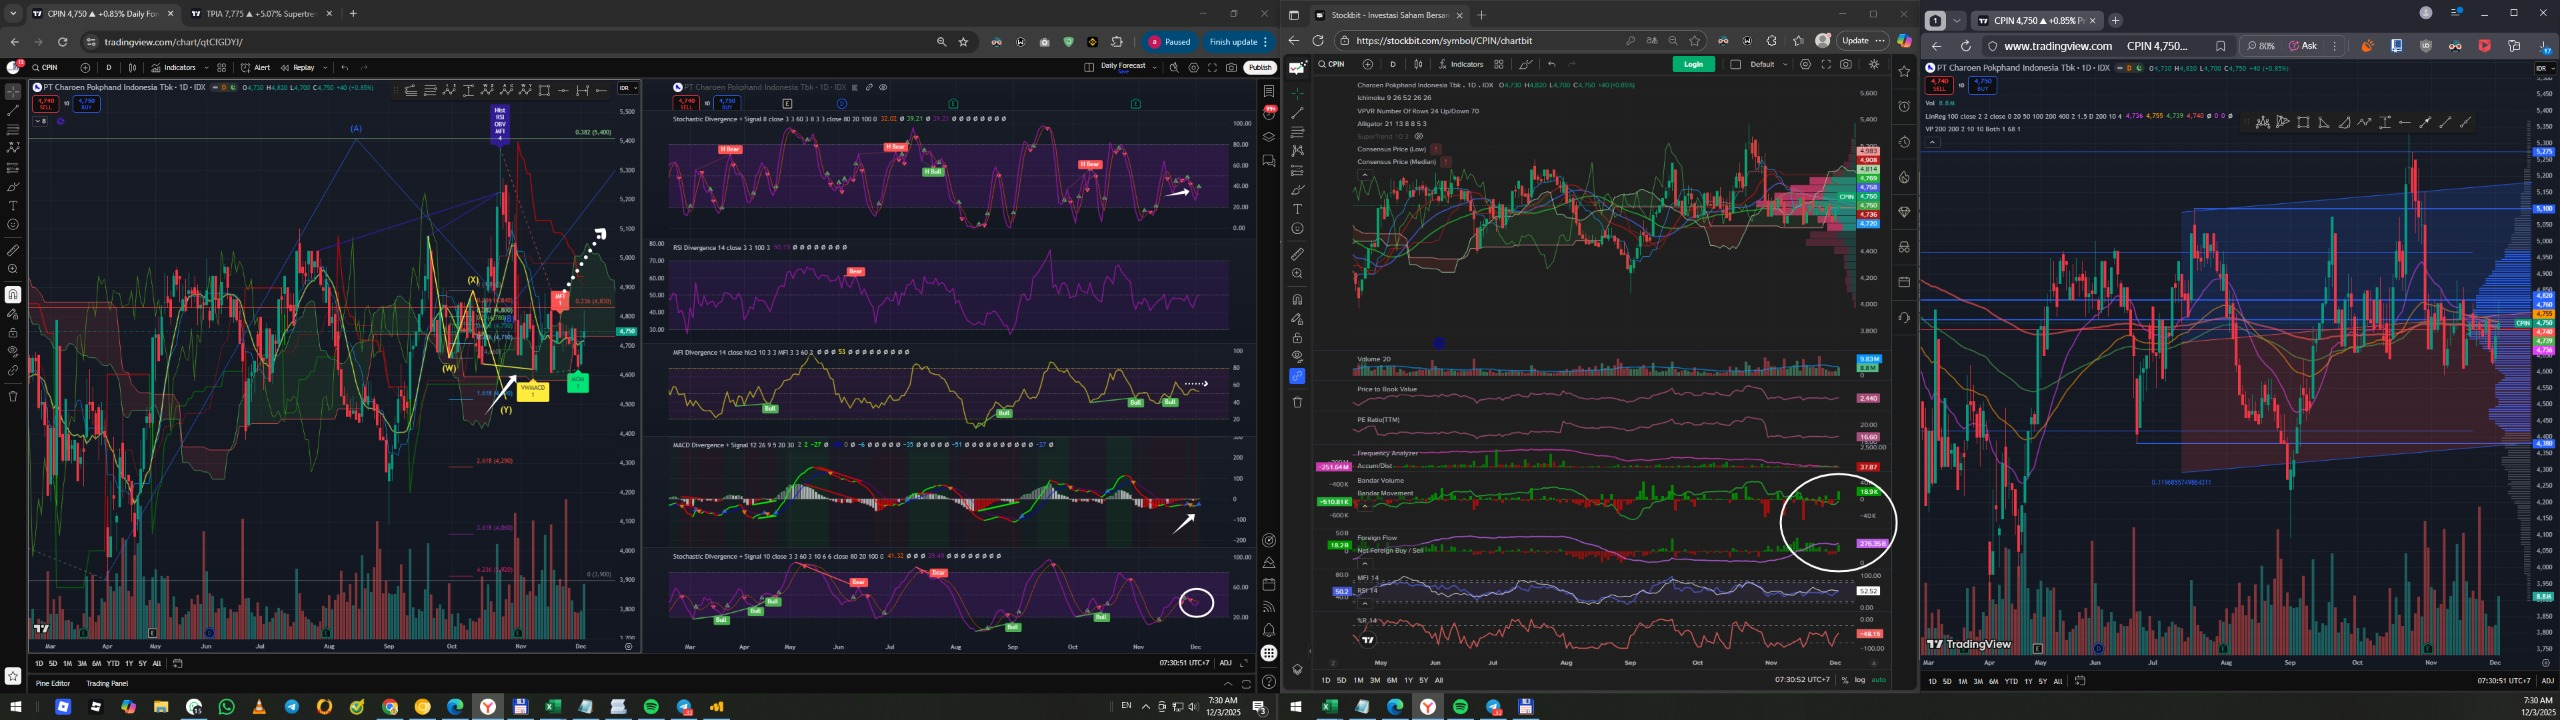2560x720 pixels.
Task: Open Trading Panel tab in left TradingView
Action: (x=107, y=683)
